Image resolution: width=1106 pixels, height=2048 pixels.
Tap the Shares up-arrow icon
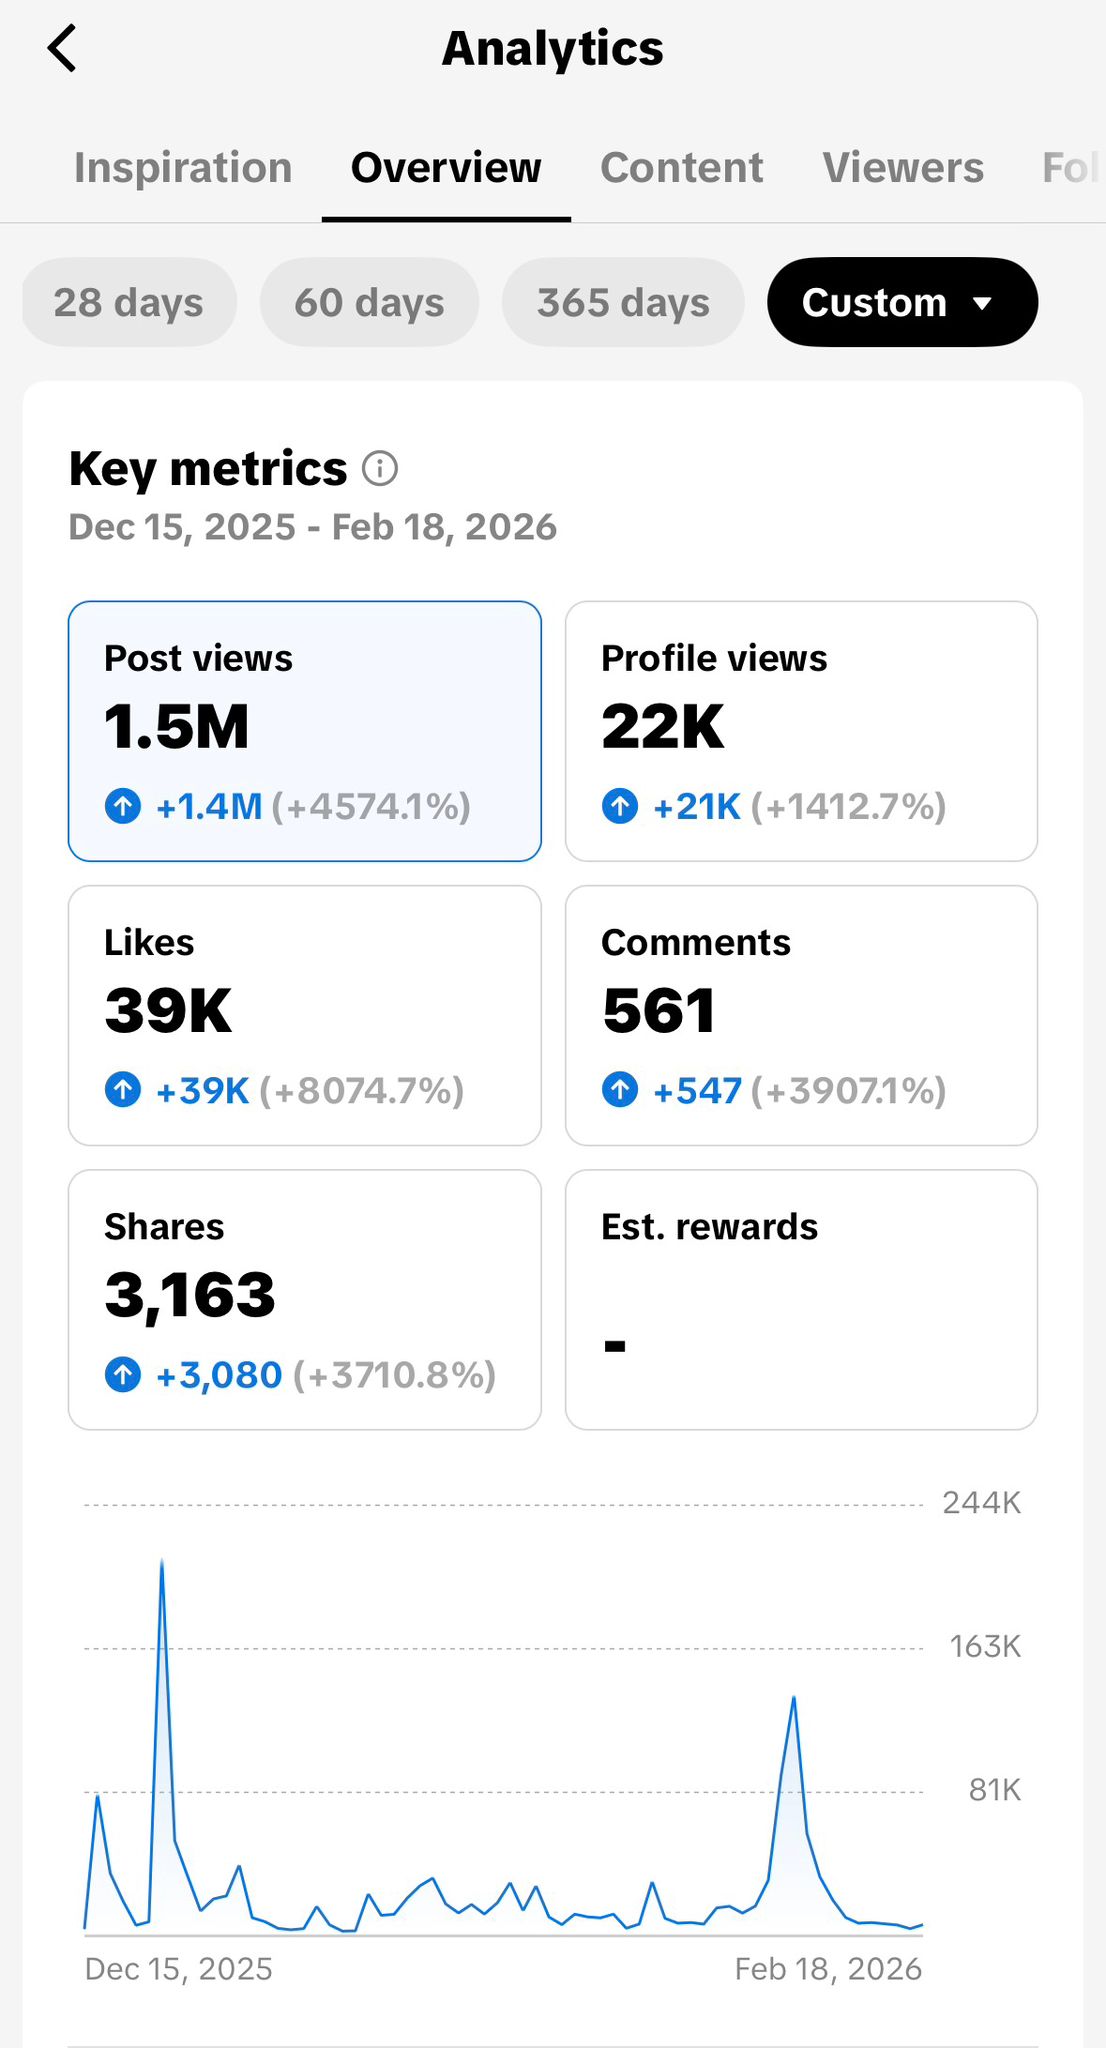[123, 1375]
